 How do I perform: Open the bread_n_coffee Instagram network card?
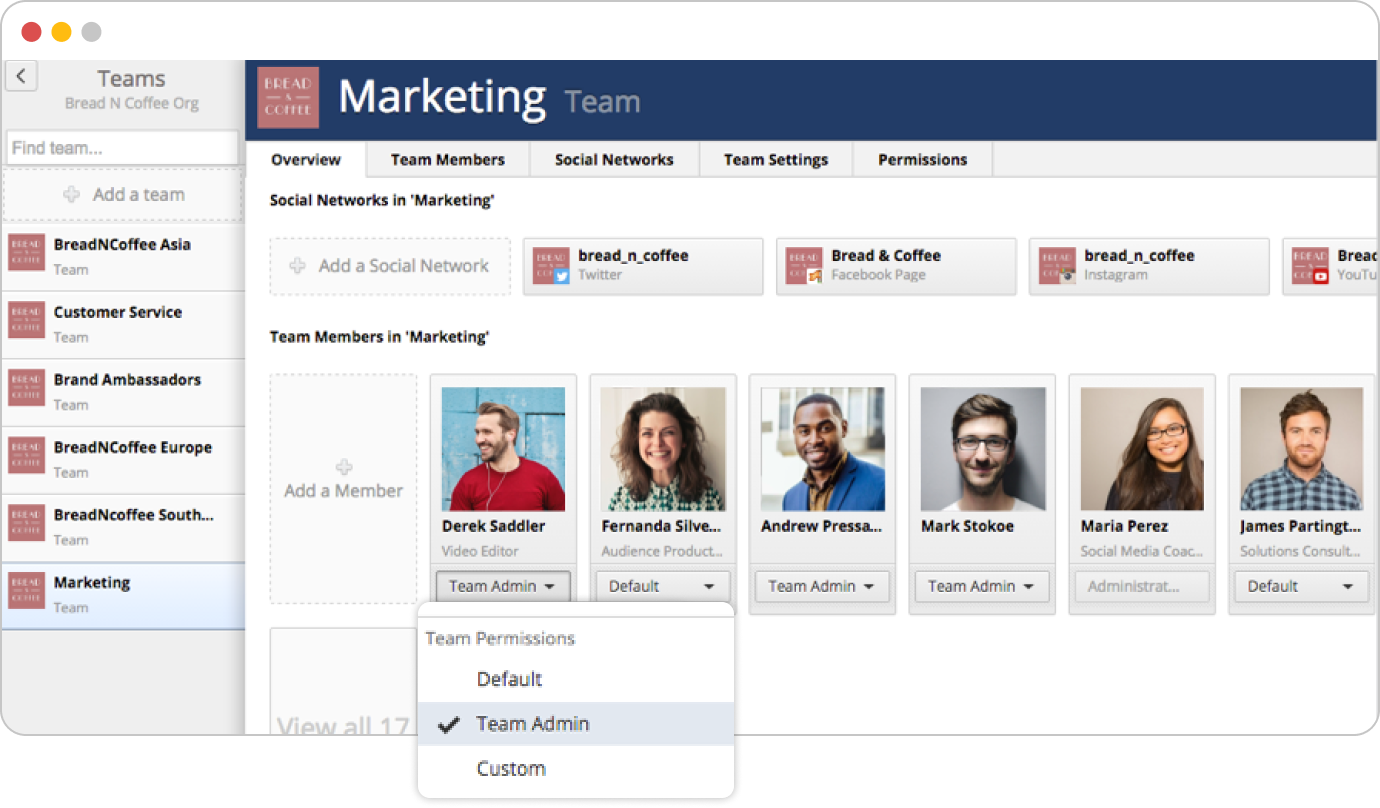(1148, 265)
